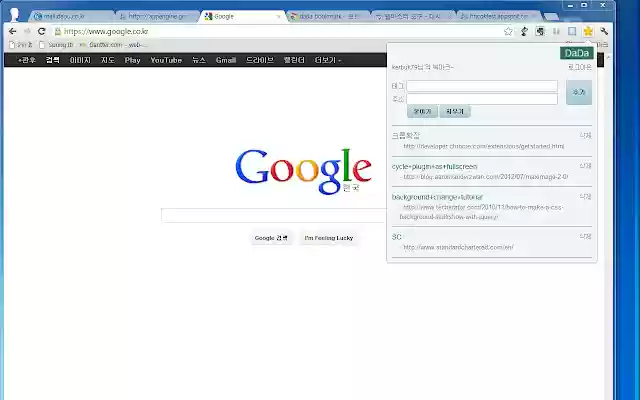Bookmark this page with the address bar star
Viewport: 640px width, 400px height.
508,31
